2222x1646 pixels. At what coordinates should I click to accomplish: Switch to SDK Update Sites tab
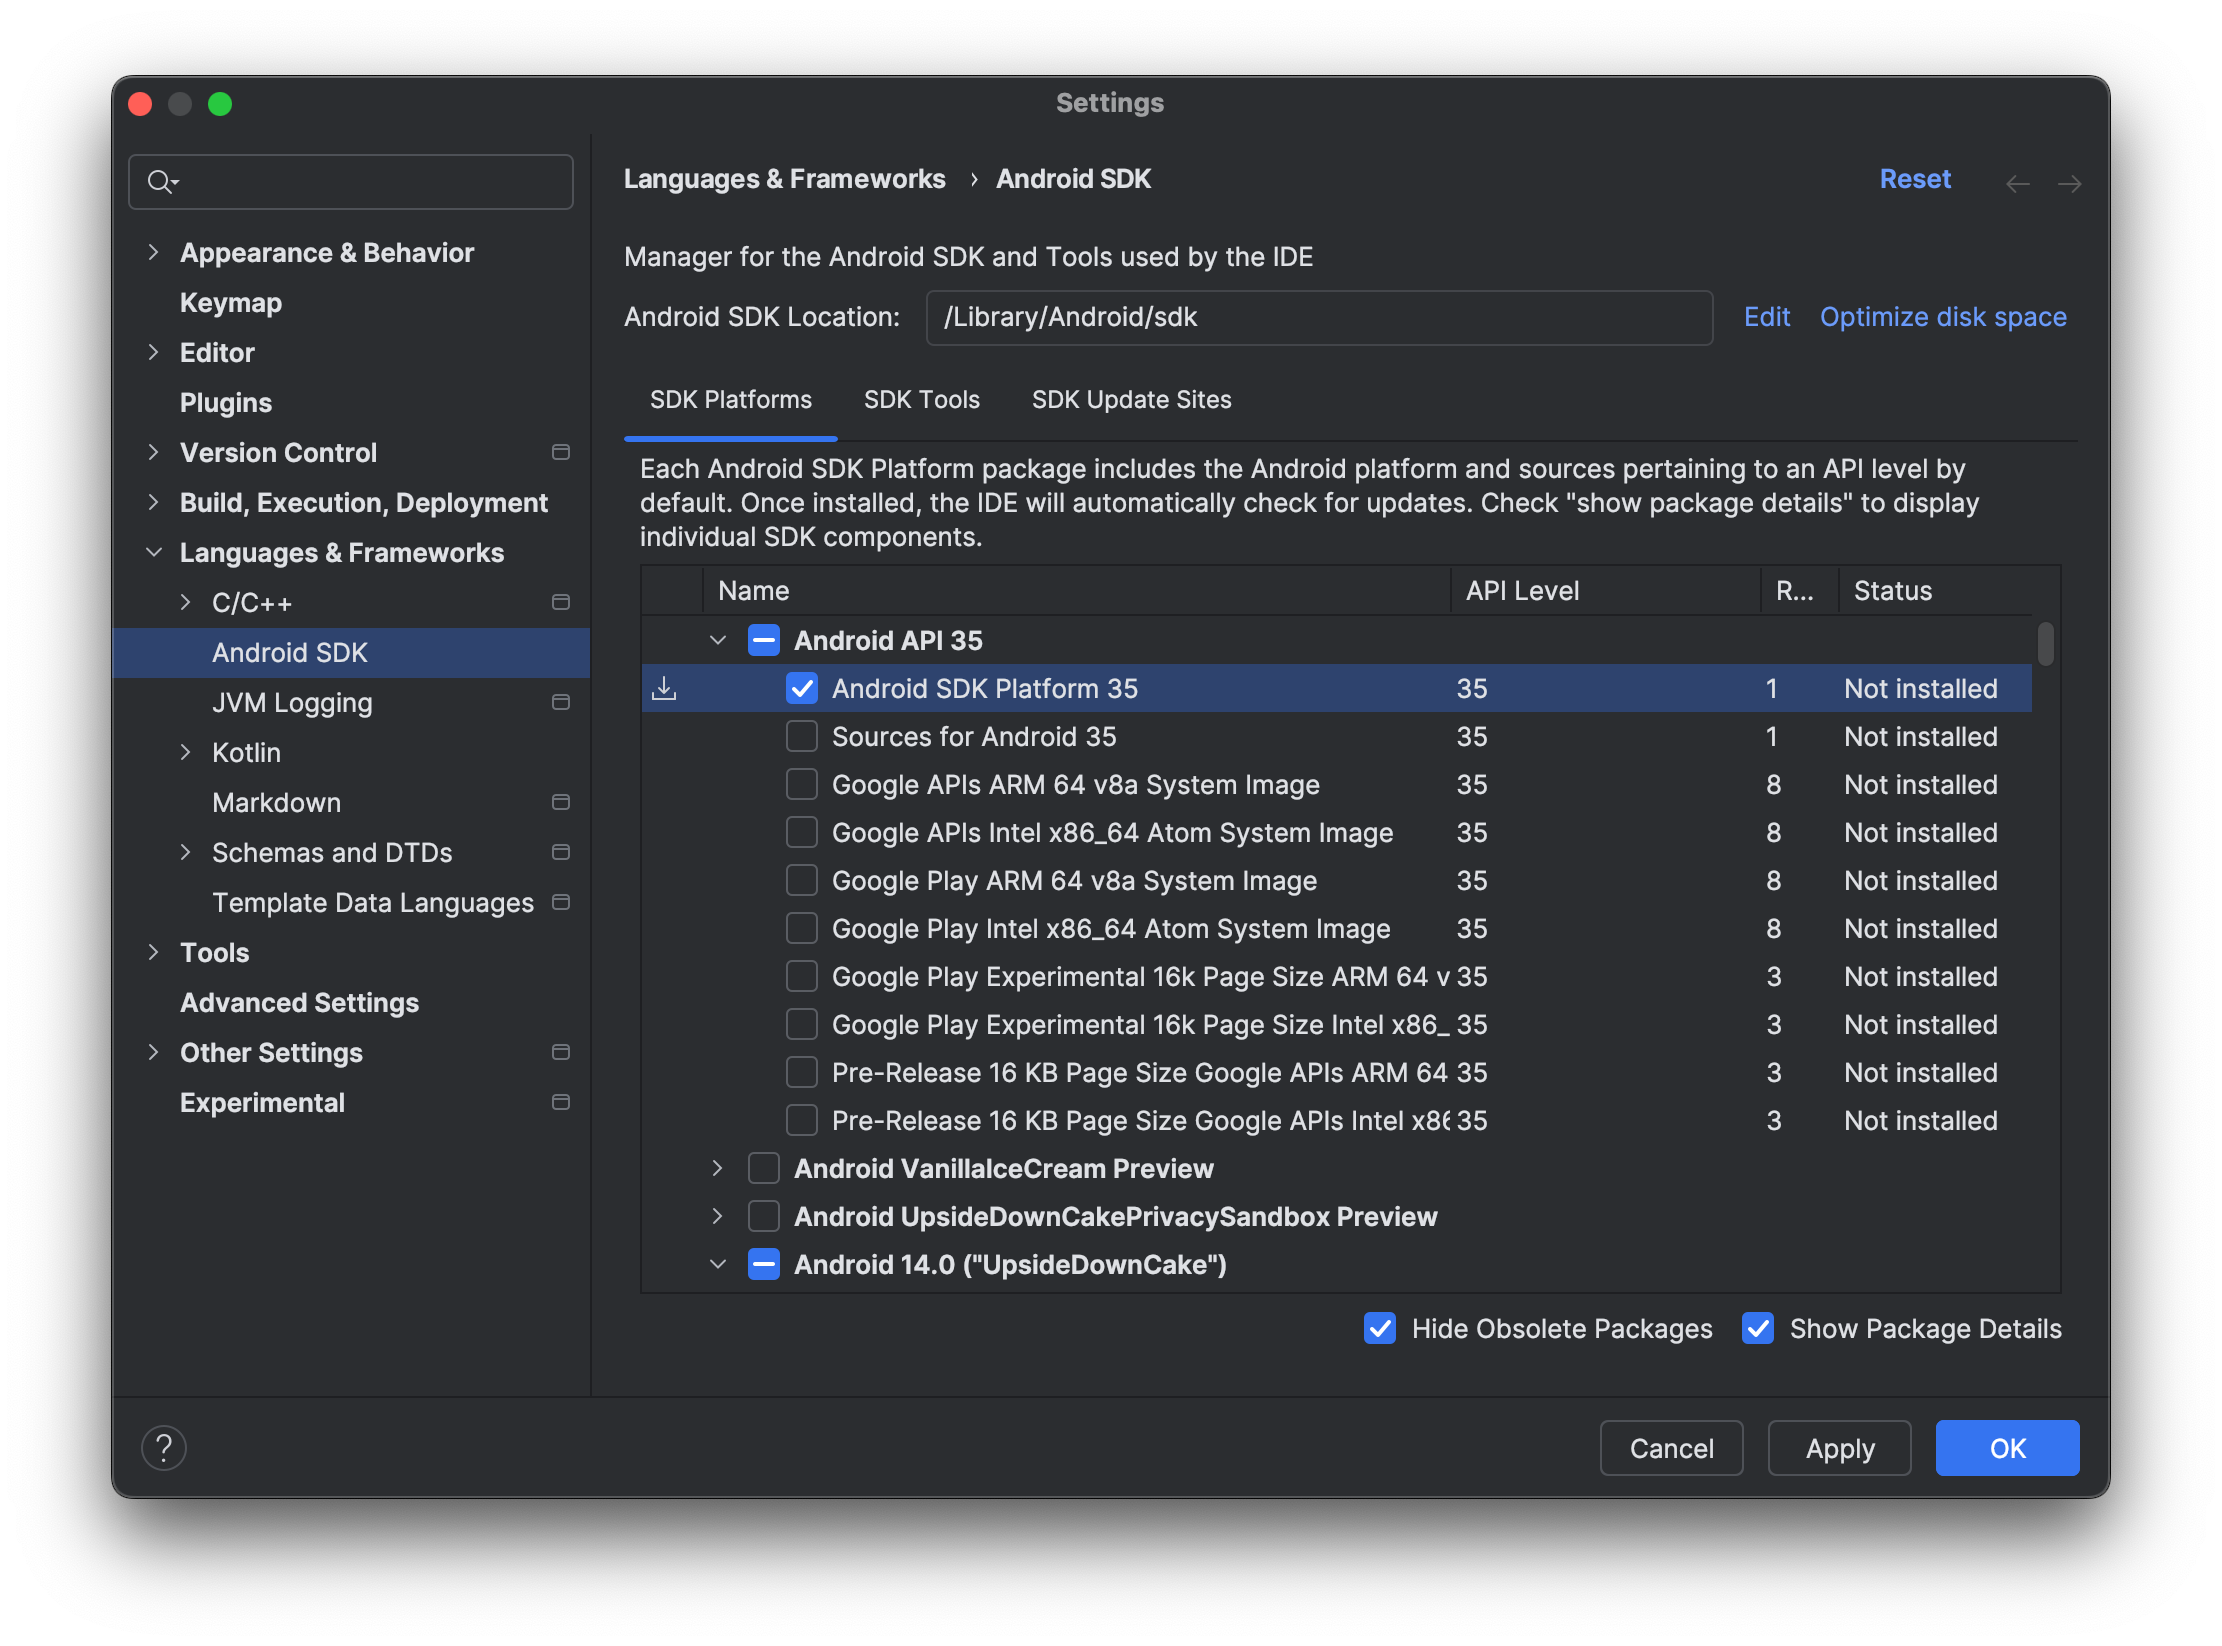point(1131,399)
